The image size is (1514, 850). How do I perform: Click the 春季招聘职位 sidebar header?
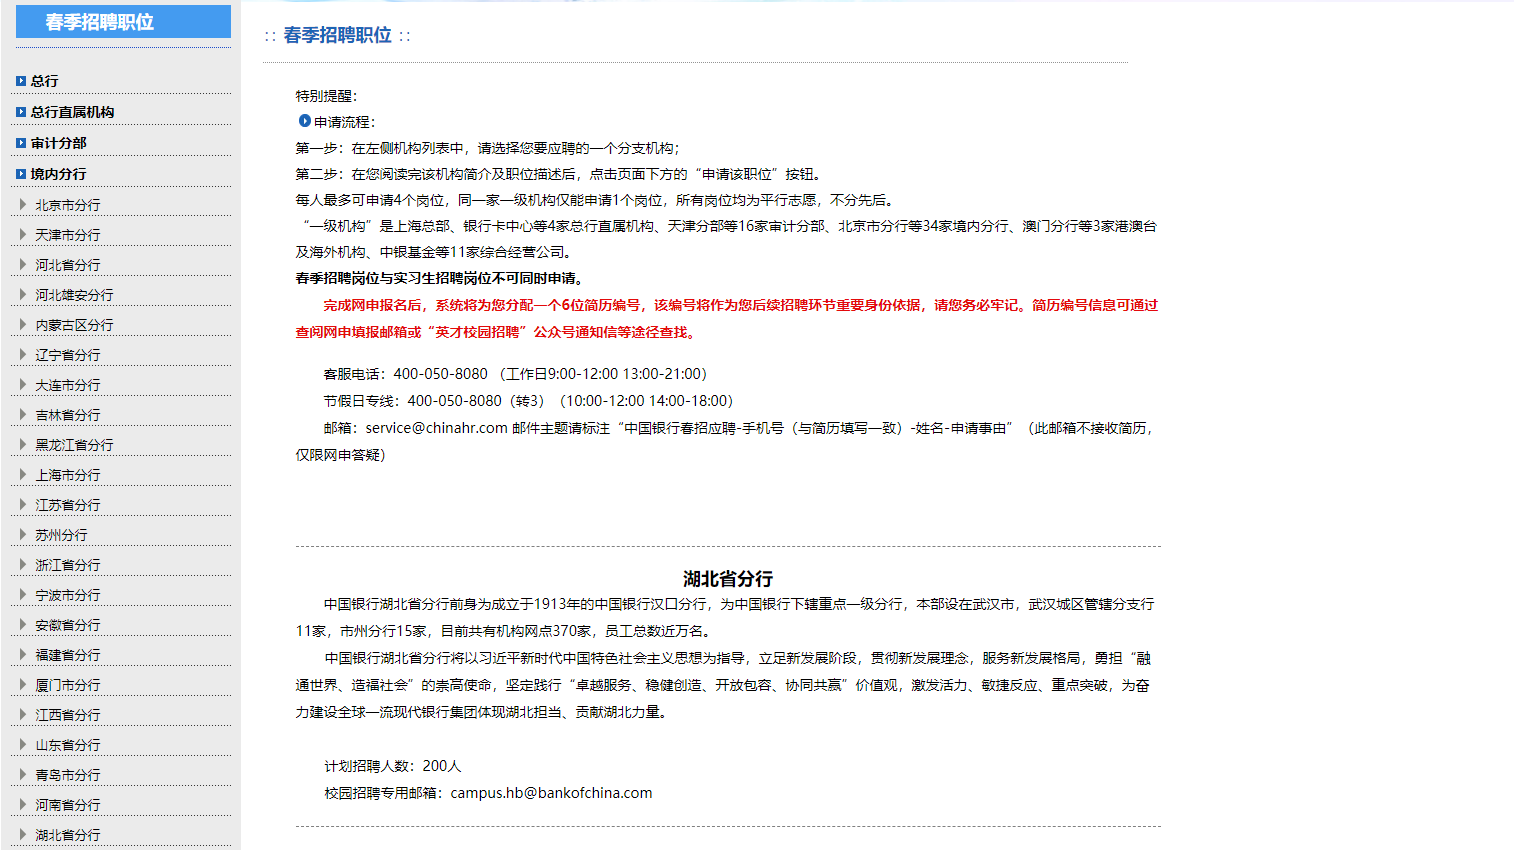[123, 22]
